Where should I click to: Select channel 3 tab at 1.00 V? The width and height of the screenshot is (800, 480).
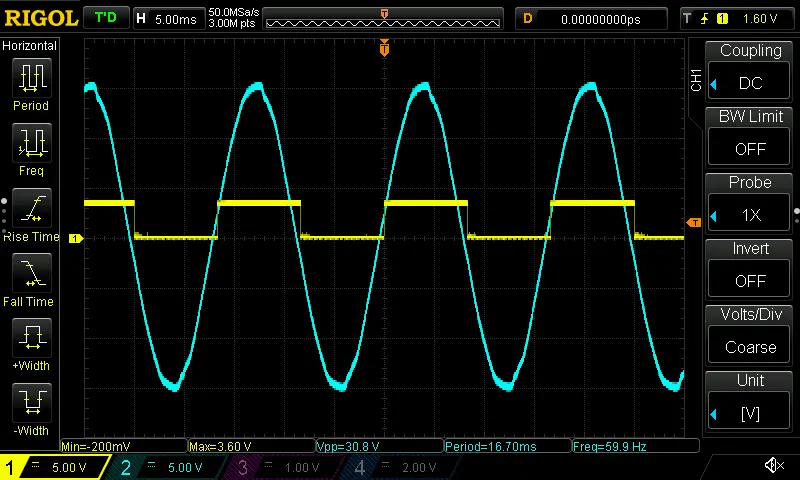[285, 467]
